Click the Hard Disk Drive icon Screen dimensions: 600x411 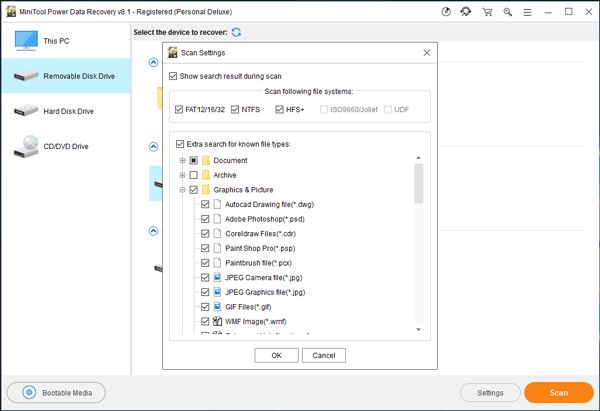point(26,111)
